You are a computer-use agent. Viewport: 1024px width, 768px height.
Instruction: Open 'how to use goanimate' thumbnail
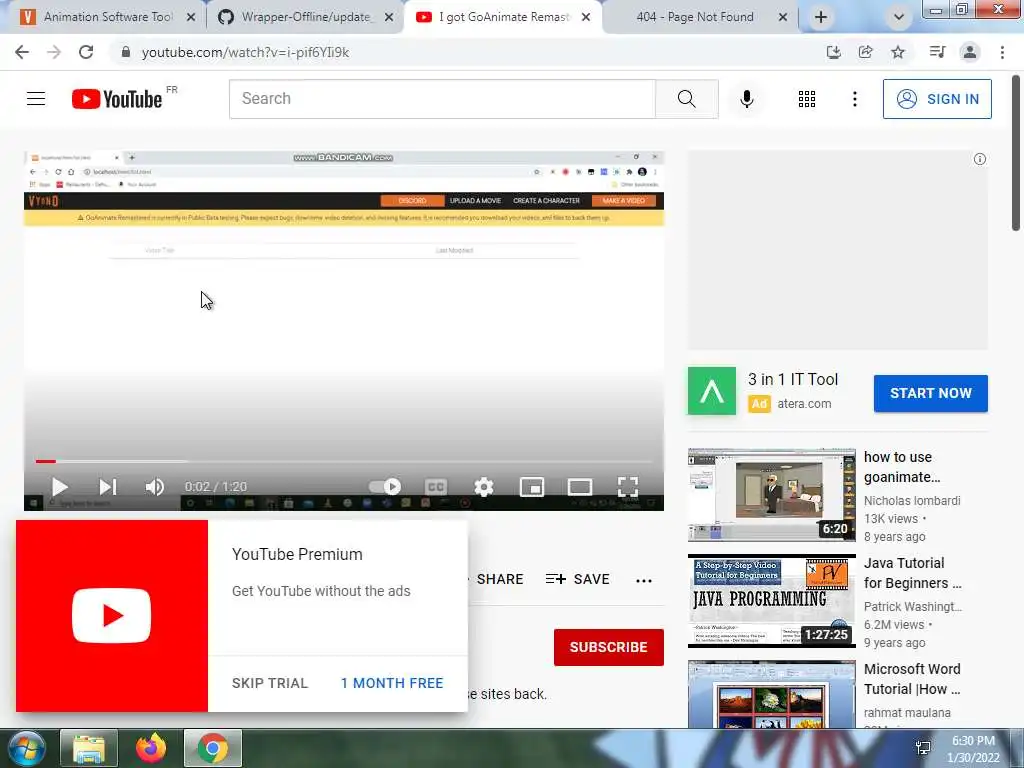pos(771,495)
